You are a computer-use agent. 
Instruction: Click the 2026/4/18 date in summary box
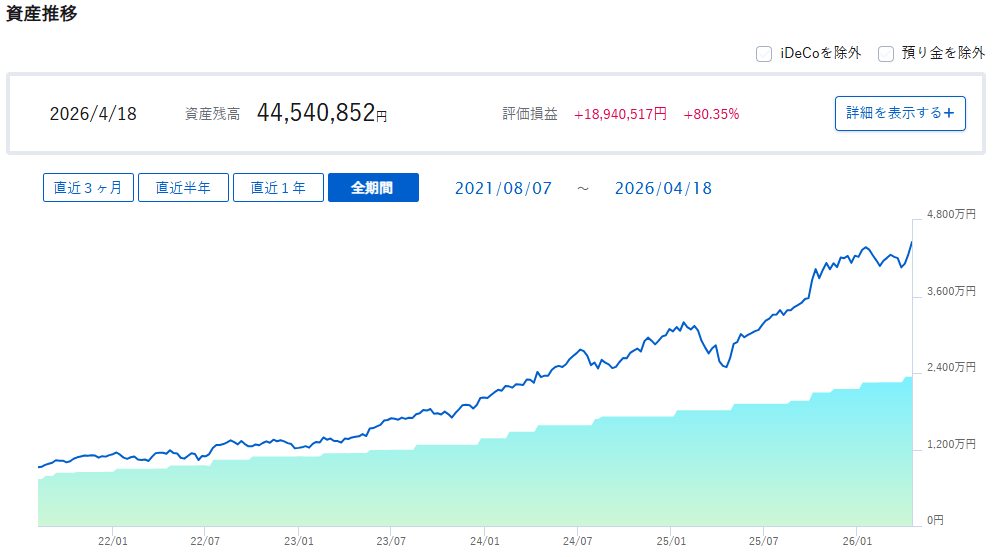coord(93,114)
